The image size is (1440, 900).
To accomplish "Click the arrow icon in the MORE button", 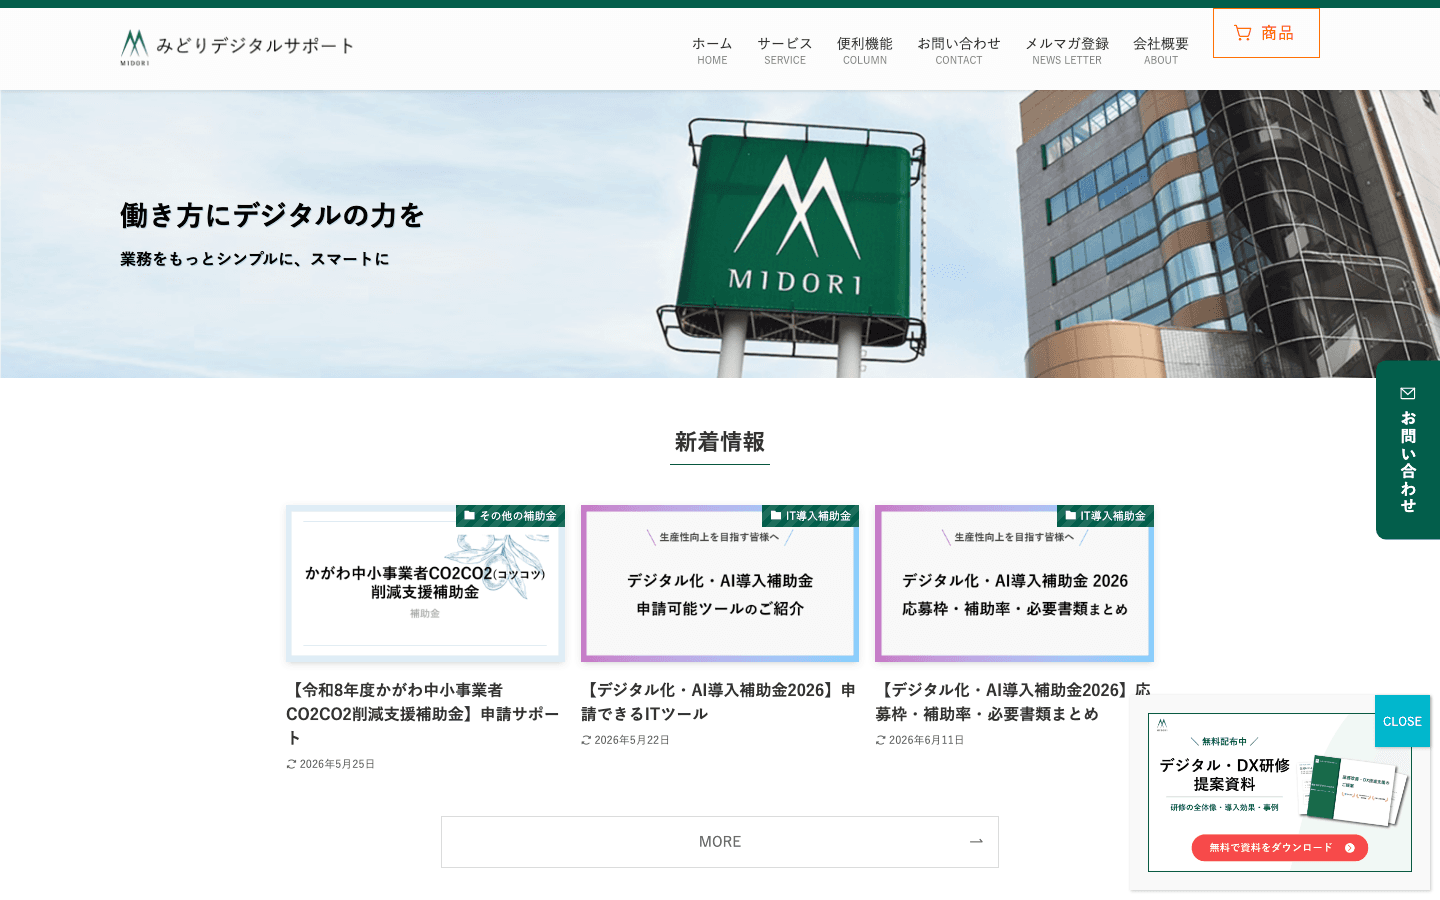I will [x=977, y=842].
